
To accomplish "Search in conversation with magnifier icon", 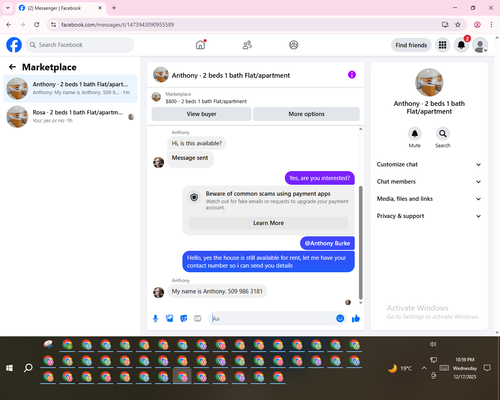I will pyautogui.click(x=443, y=134).
